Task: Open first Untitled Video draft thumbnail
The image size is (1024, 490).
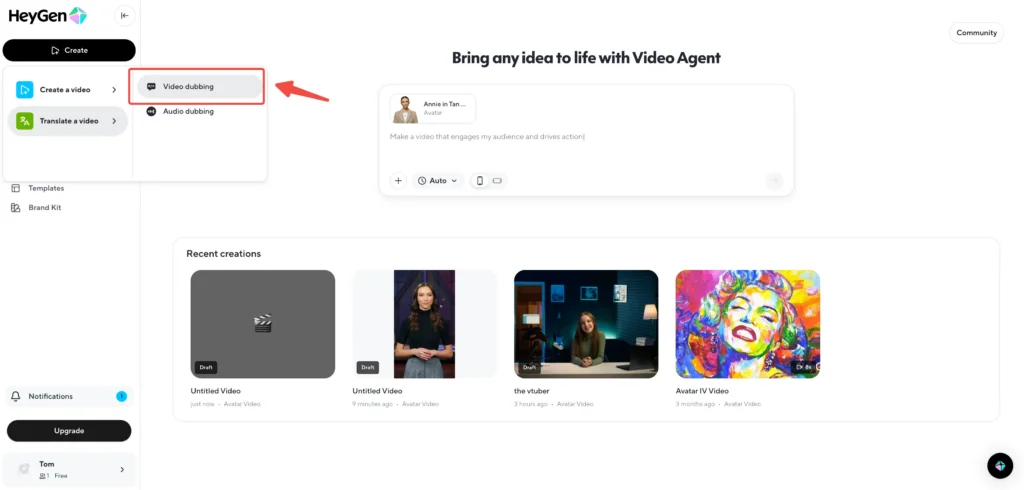Action: tap(263, 324)
